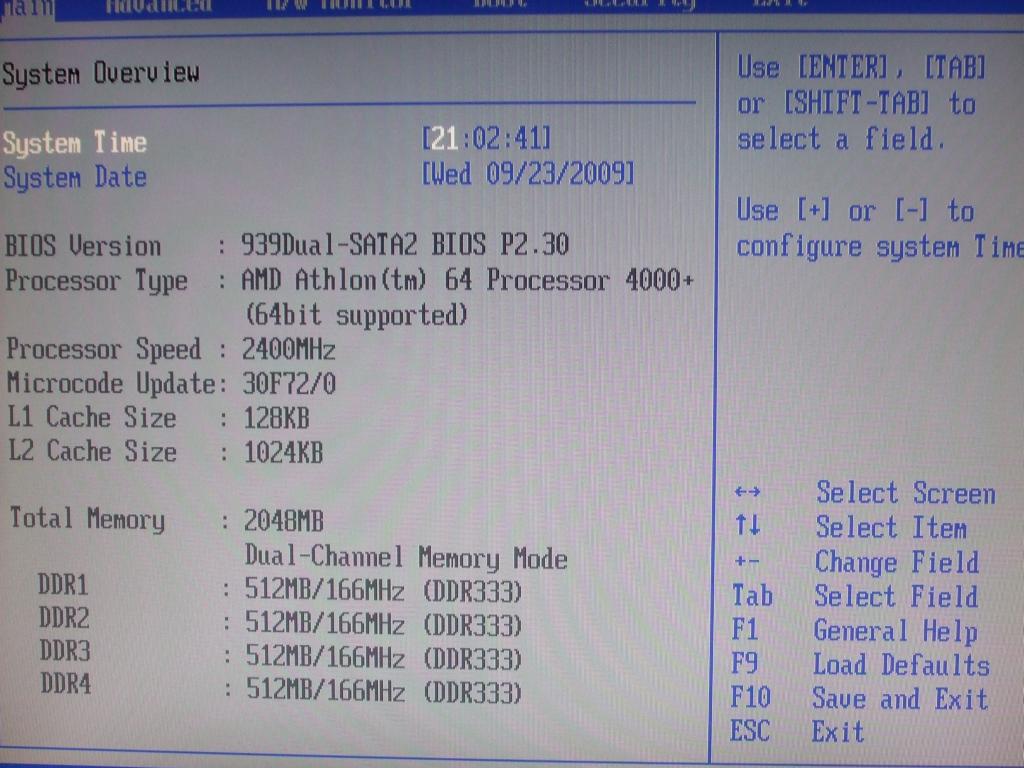This screenshot has height=768, width=1024.
Task: Click the Tab key label
Action: point(752,596)
